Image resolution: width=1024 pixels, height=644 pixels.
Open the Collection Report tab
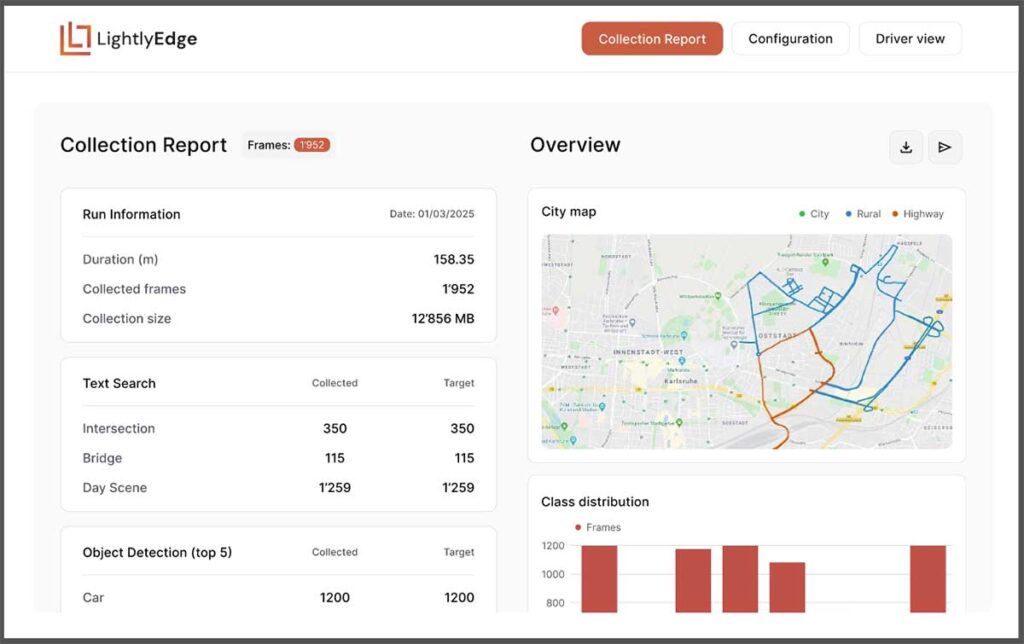[x=652, y=39]
